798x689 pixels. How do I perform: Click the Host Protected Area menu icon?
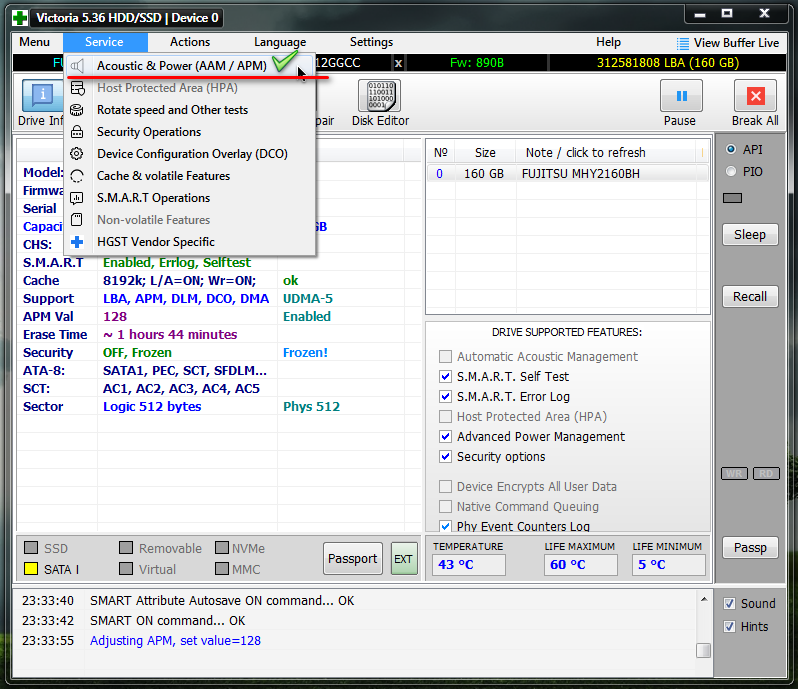[77, 88]
